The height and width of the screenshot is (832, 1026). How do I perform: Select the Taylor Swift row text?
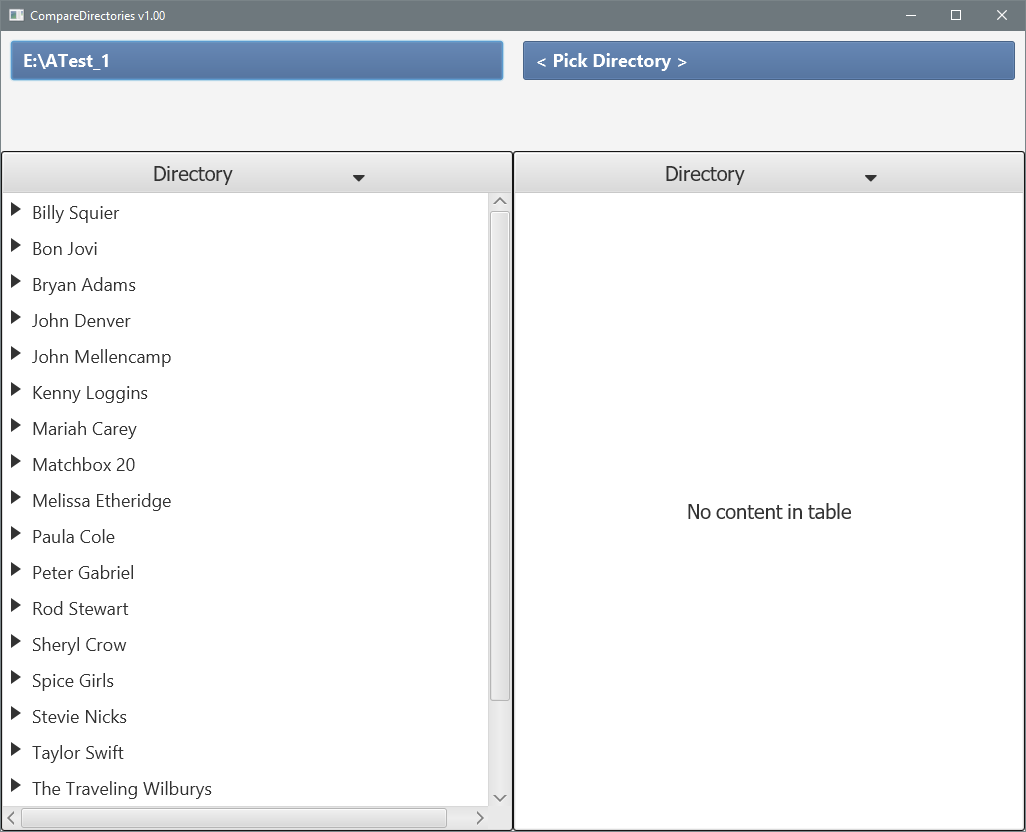pos(78,753)
